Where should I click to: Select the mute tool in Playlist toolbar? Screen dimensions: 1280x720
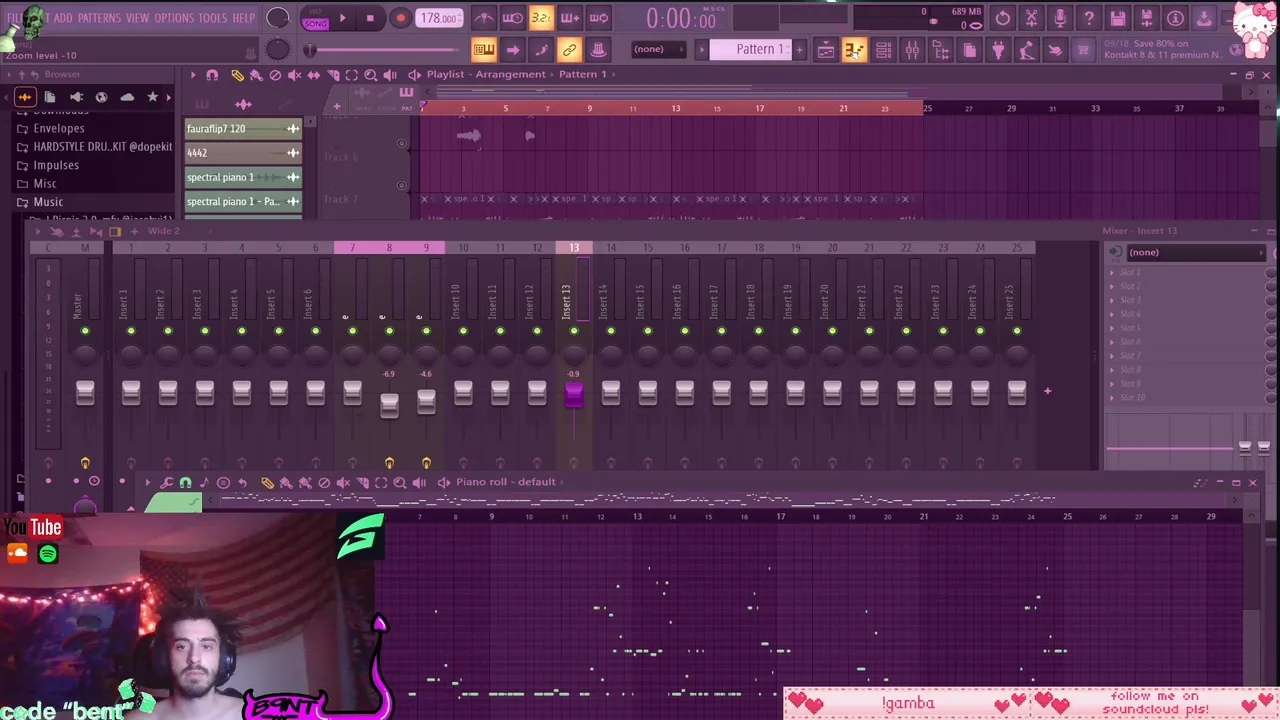click(x=294, y=75)
